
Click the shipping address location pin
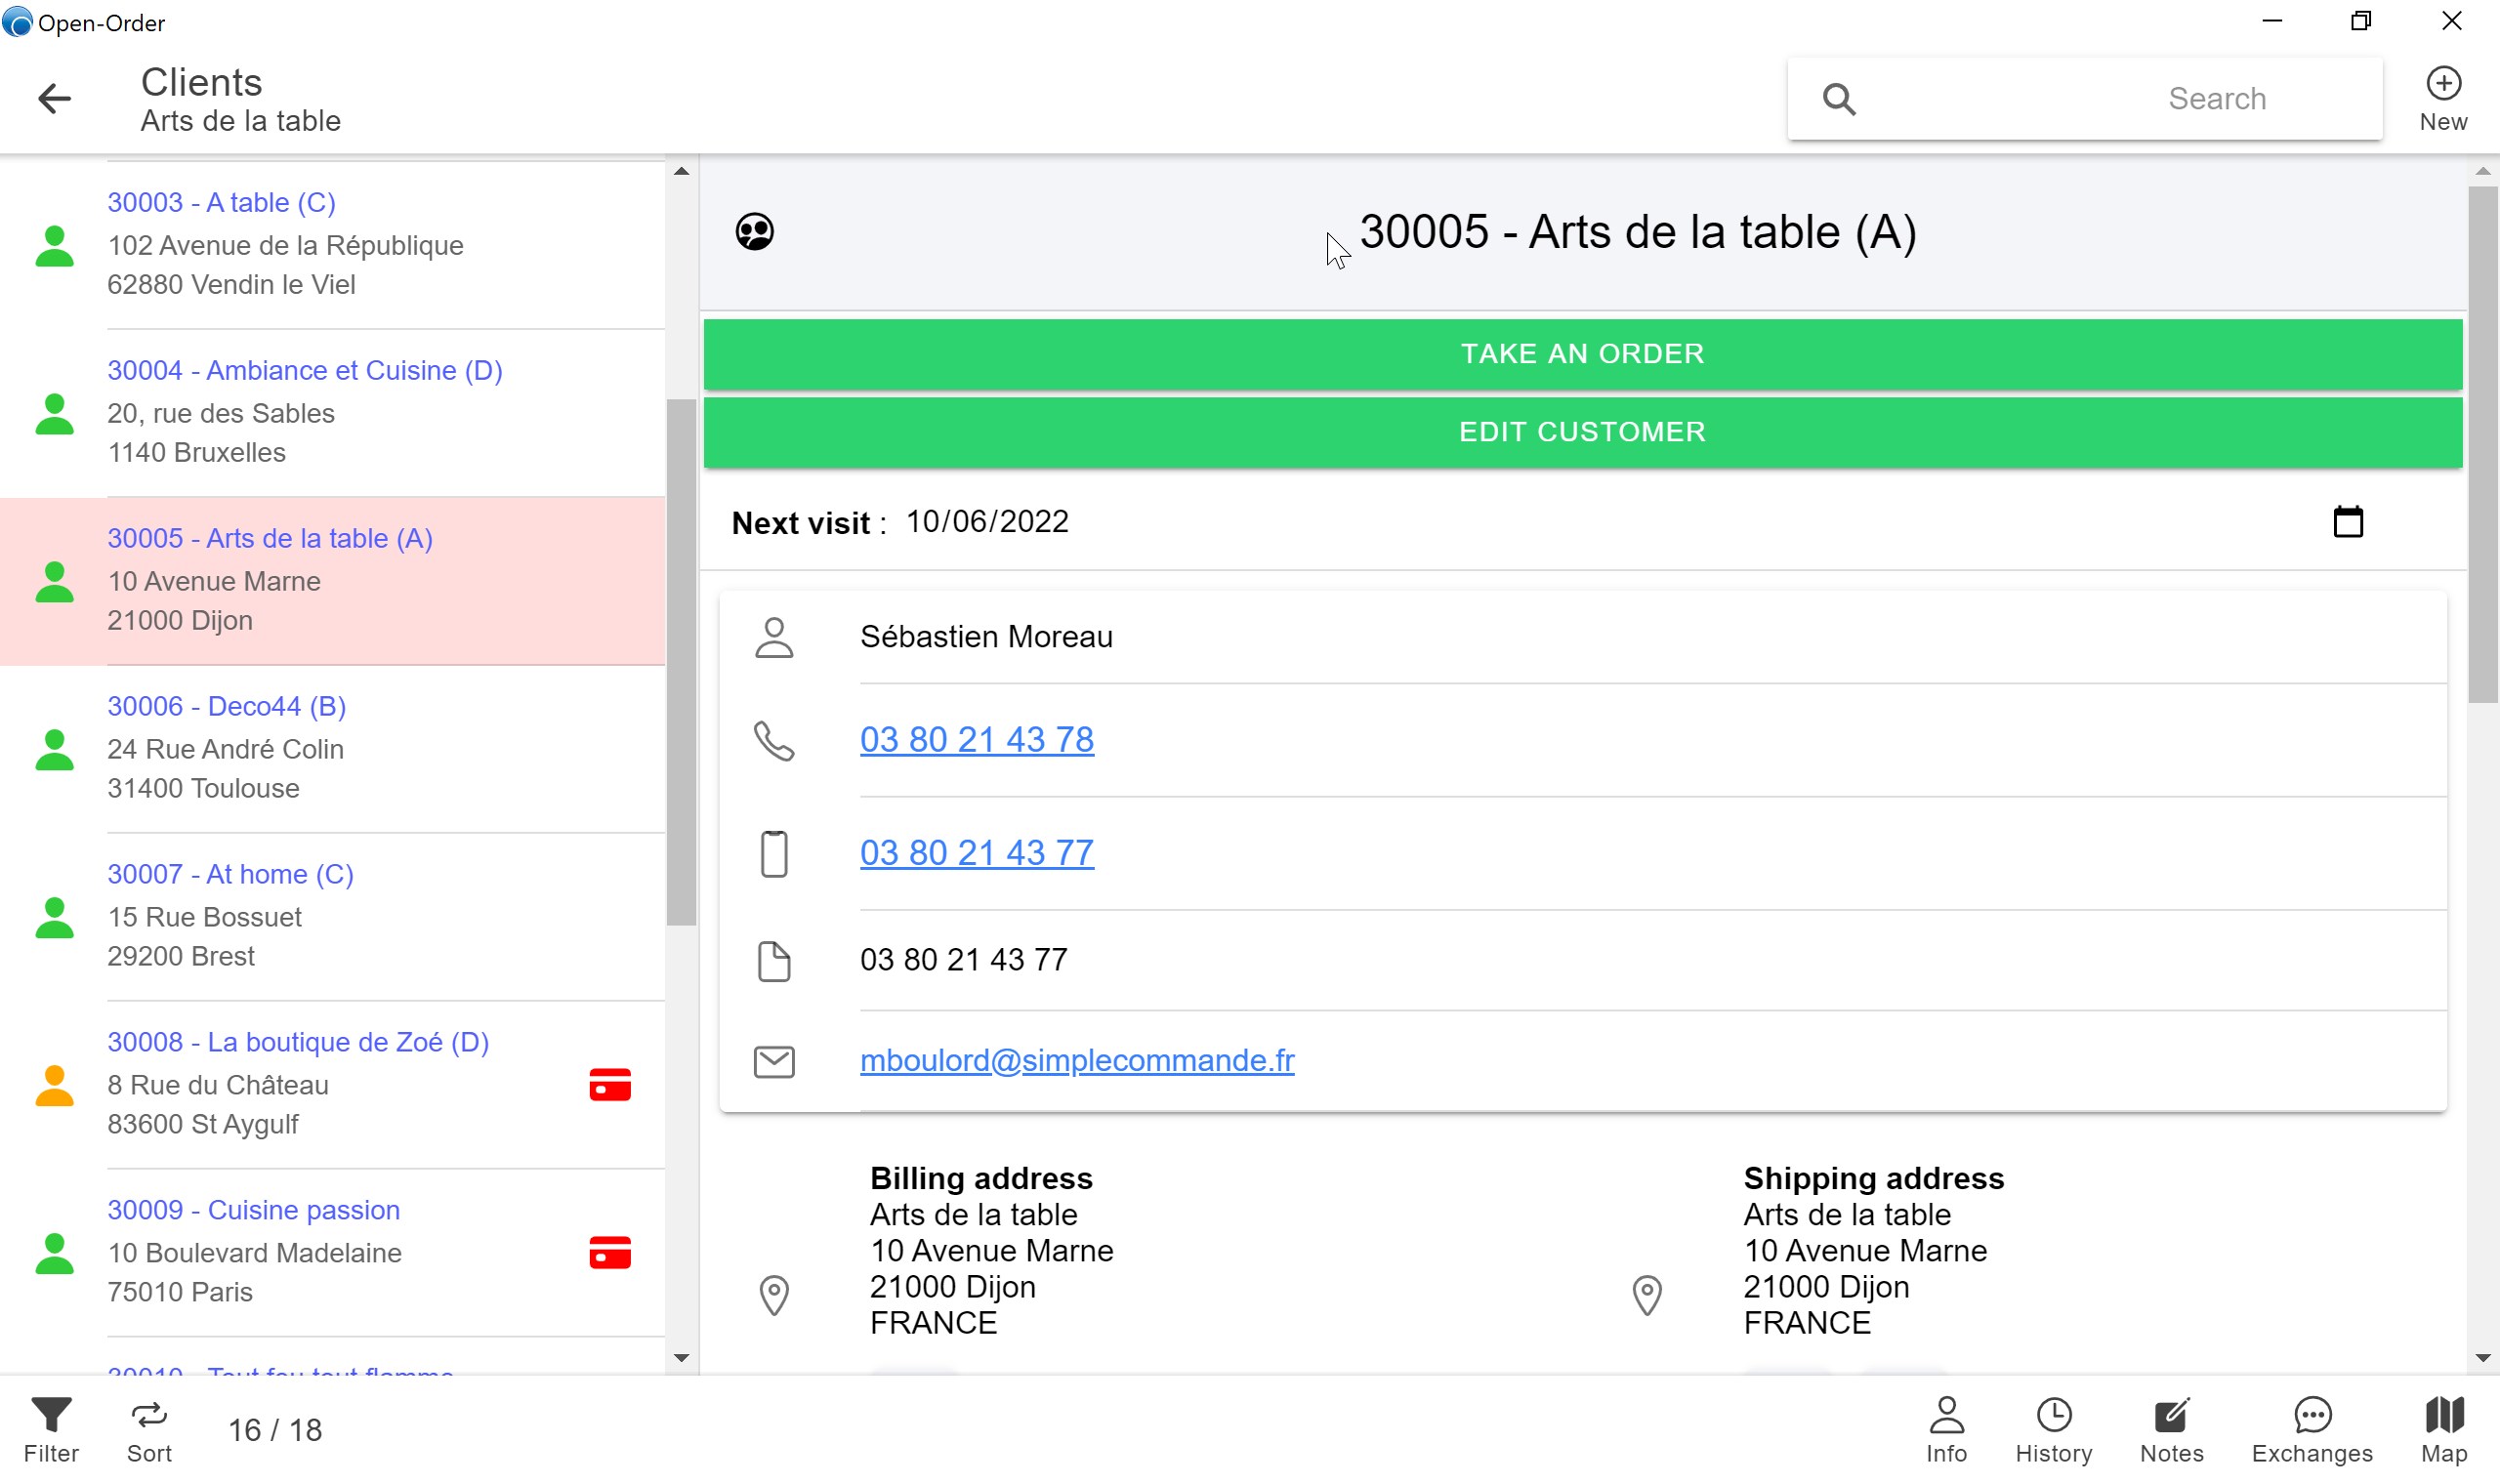click(1647, 1295)
